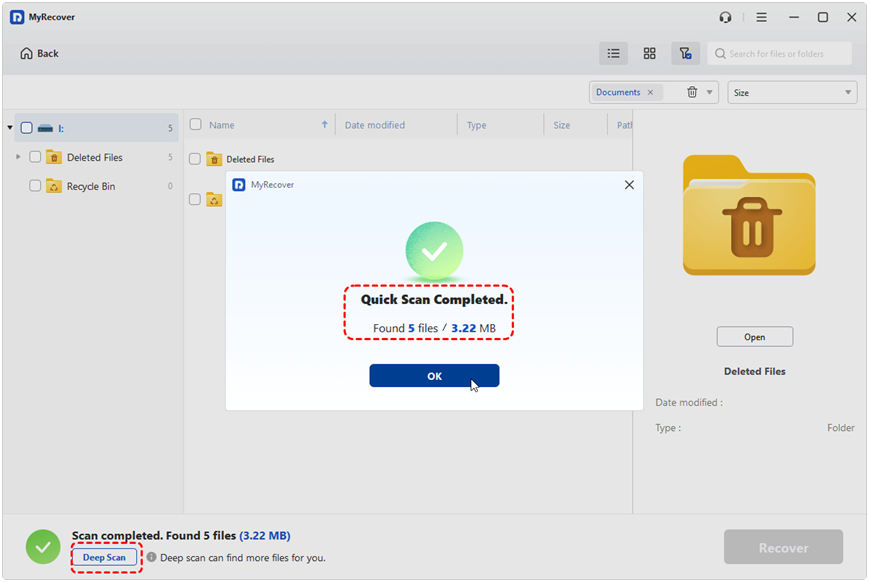869x582 pixels.
Task: Click the headset support icon
Action: pos(725,18)
